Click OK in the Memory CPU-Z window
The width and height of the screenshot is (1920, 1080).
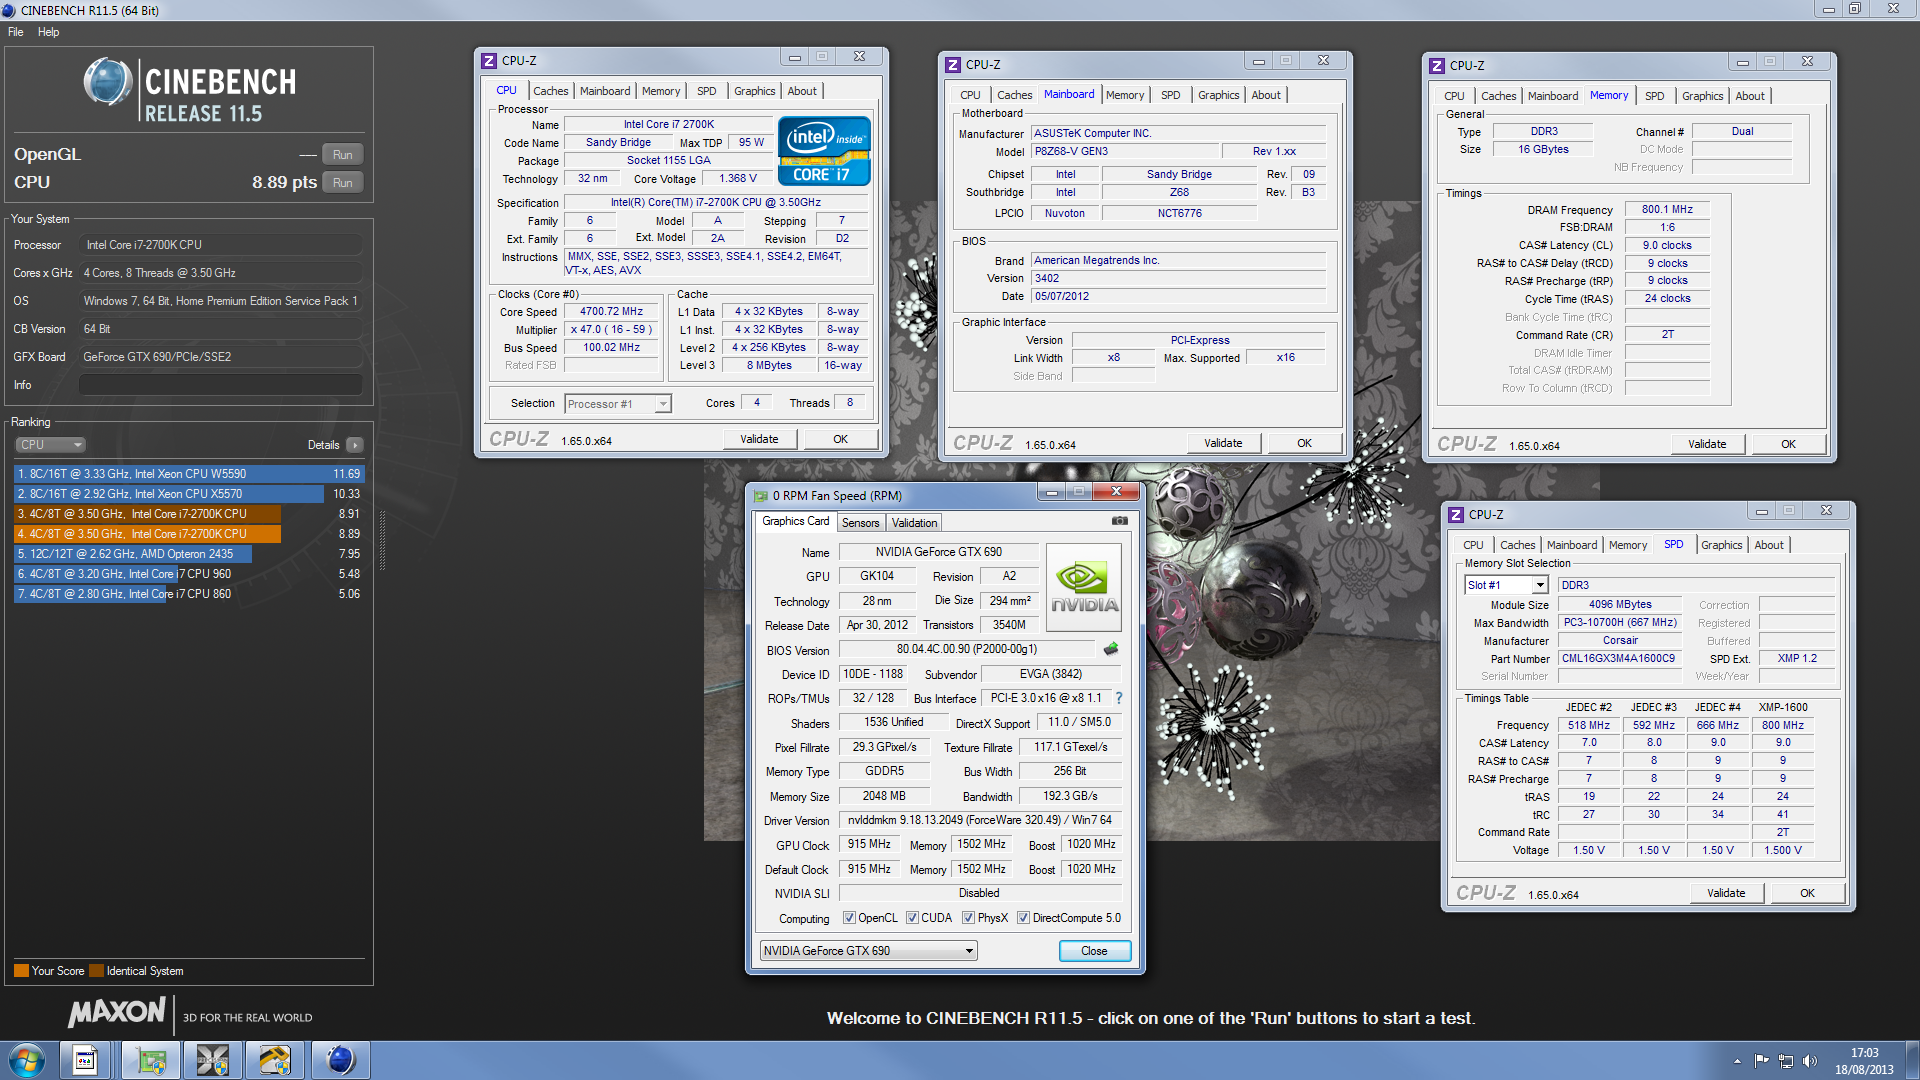point(1788,444)
